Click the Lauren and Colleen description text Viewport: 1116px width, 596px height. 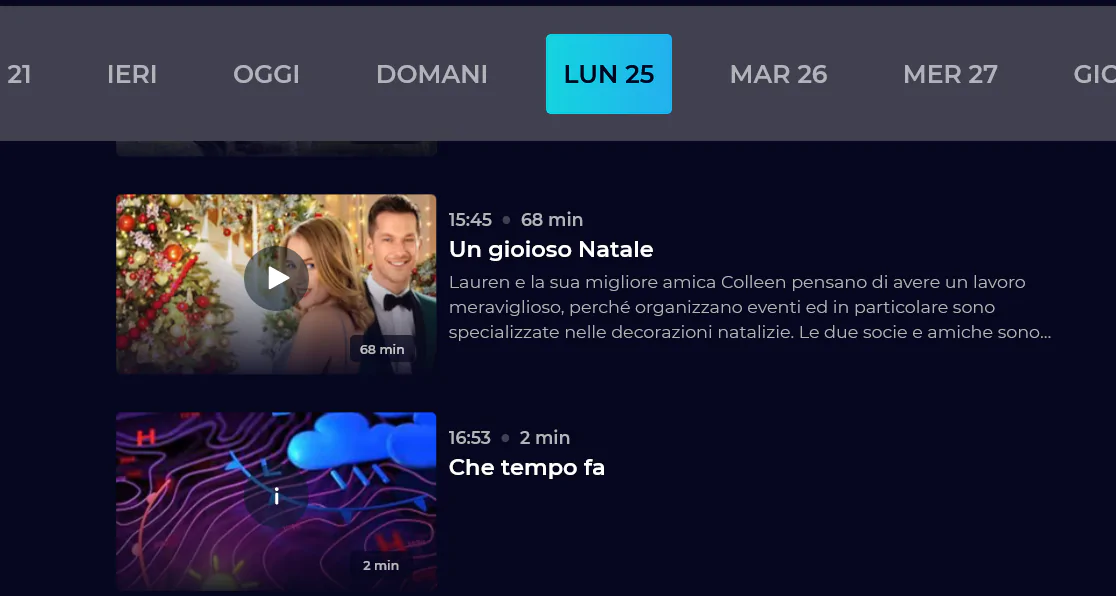click(x=750, y=308)
